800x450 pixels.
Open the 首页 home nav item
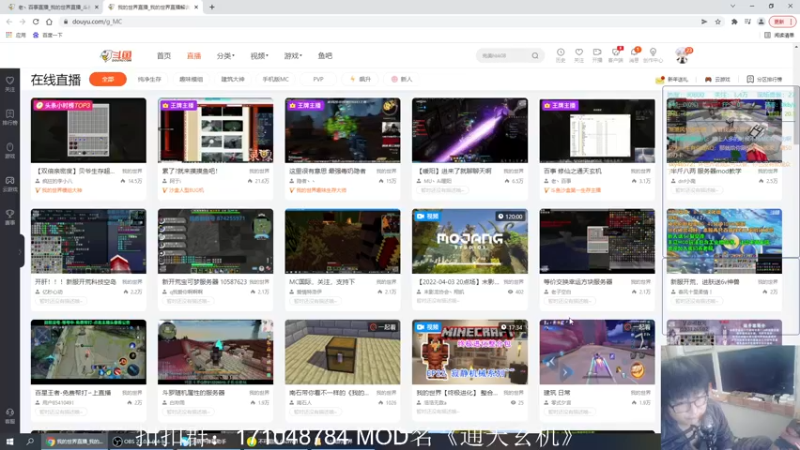pyautogui.click(x=164, y=56)
